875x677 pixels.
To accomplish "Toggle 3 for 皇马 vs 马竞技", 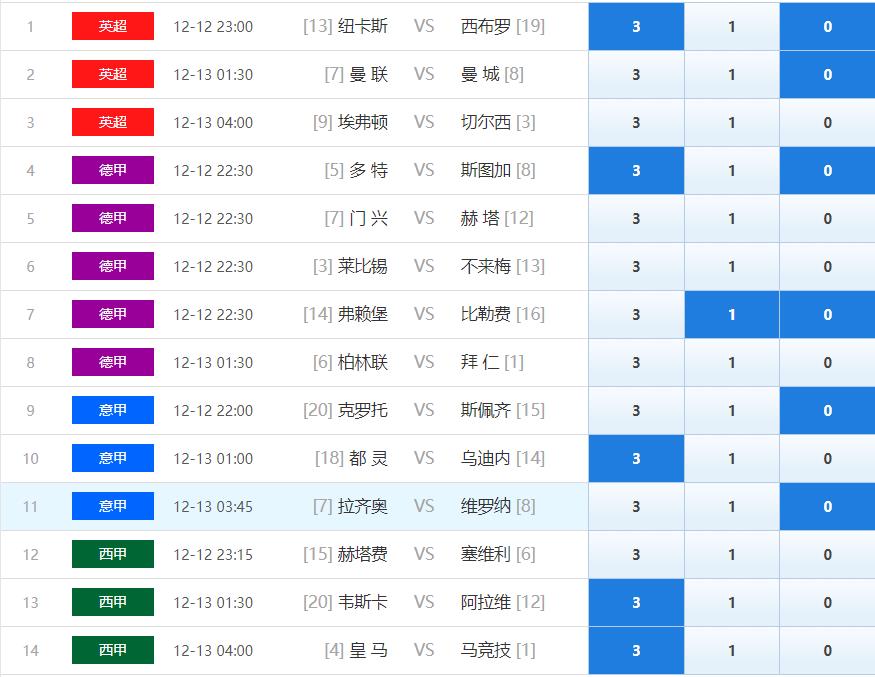I will coord(636,650).
